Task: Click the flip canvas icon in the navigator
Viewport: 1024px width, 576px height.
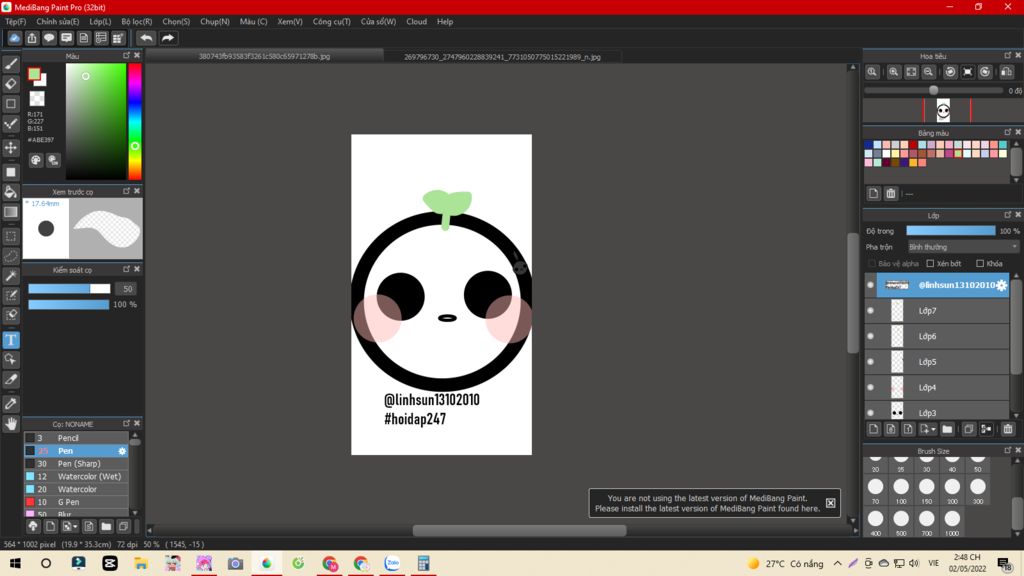Action: click(x=1006, y=72)
